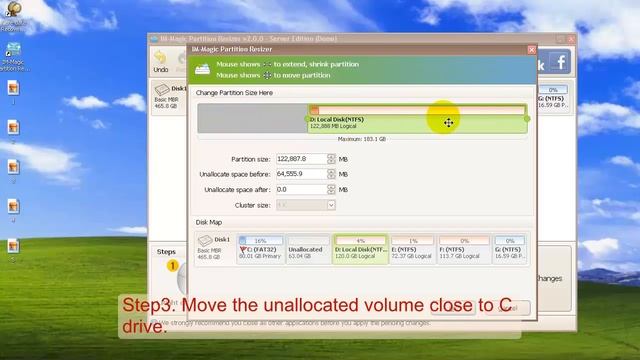Viewport: 640px width, 360px height.
Task: Click the gray unallocated area before D: partition
Action: click(253, 118)
